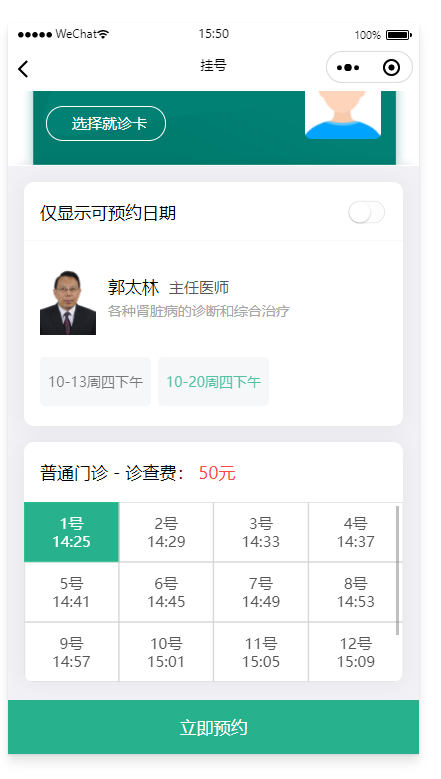
Task: Click doctor 郭太林's profile photo
Action: 68,303
